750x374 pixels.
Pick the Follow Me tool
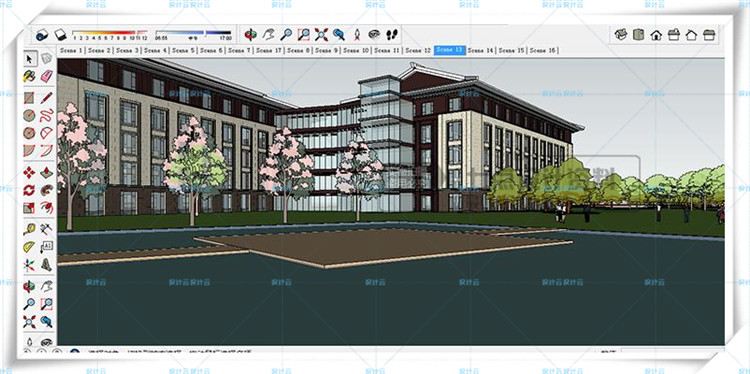click(46, 190)
